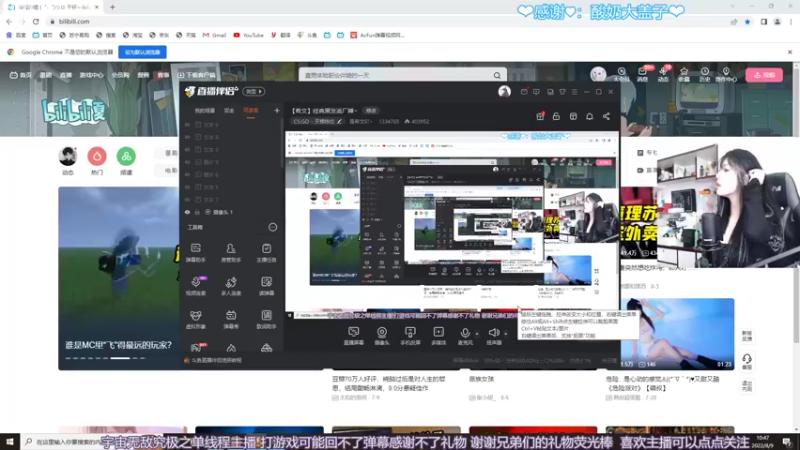Open the 歌词助手 tool
800x450 pixels.
click(266, 319)
